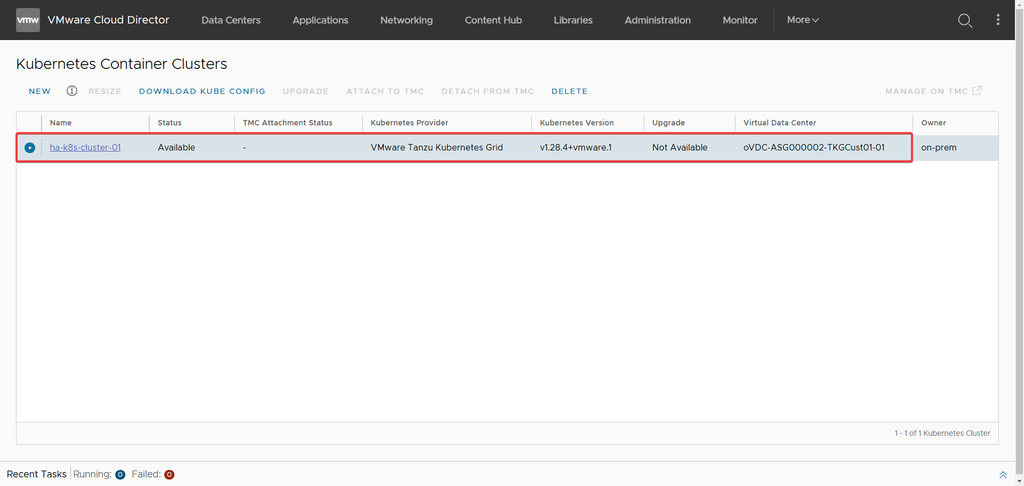The height and width of the screenshot is (486, 1024).
Task: Click Virtual Data Center column header
Action: [x=780, y=123]
